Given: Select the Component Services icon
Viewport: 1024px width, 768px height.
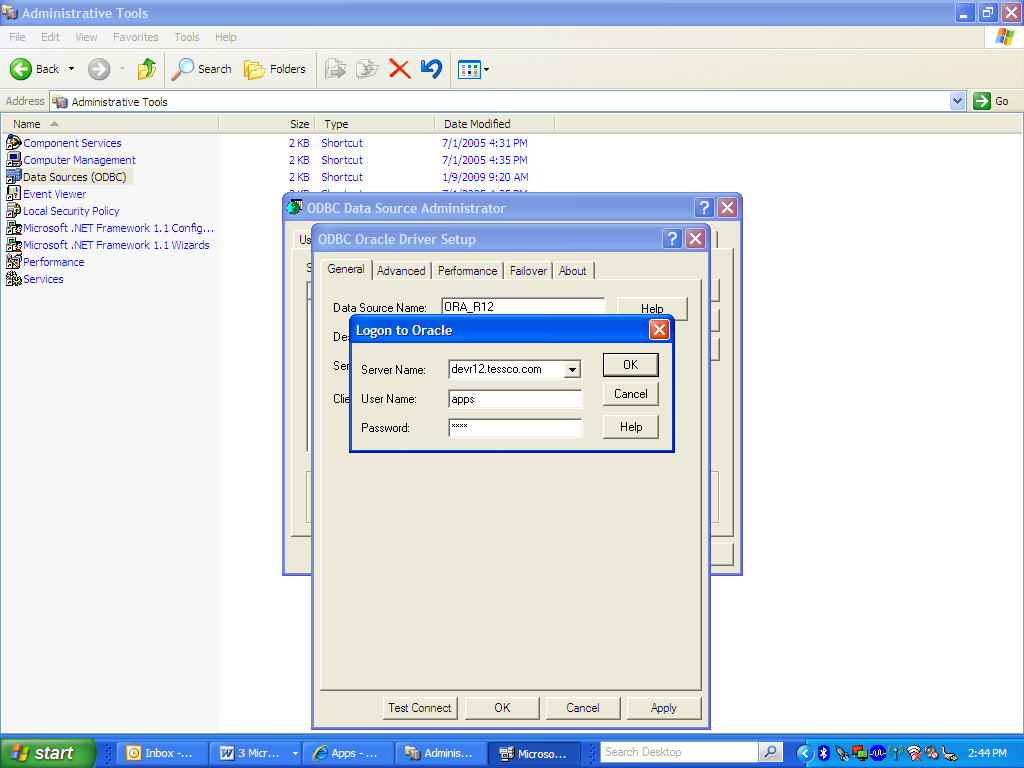Looking at the screenshot, I should point(14,142).
